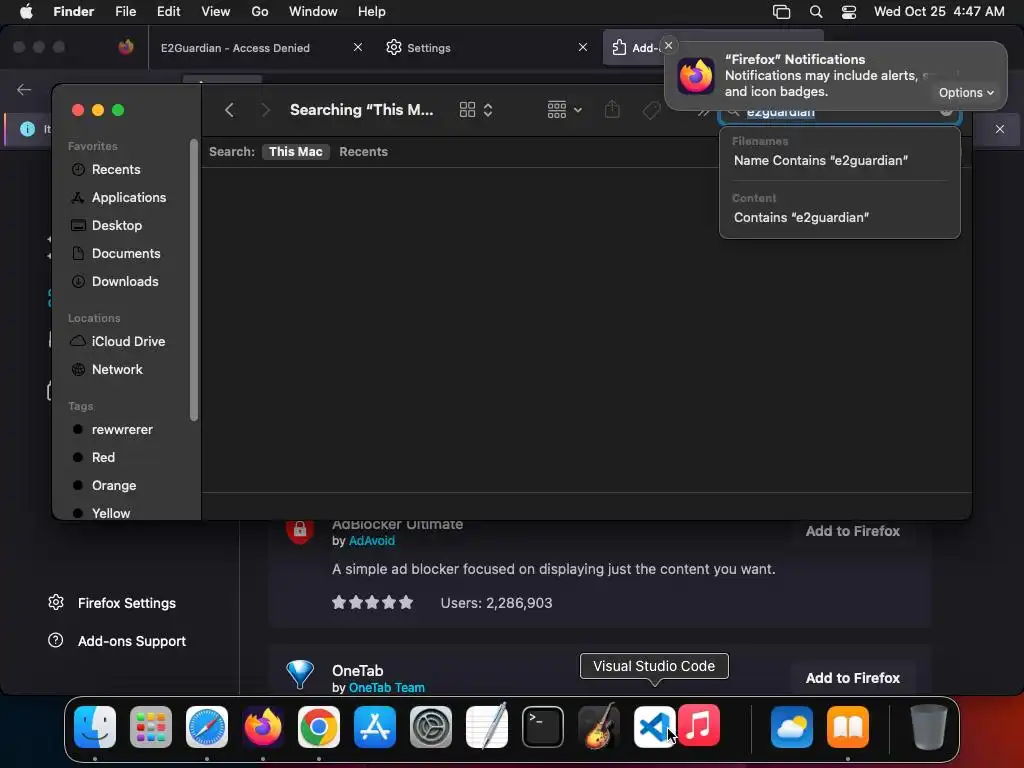Open the OneTab Team author link
Image resolution: width=1024 pixels, height=768 pixels.
(x=387, y=688)
